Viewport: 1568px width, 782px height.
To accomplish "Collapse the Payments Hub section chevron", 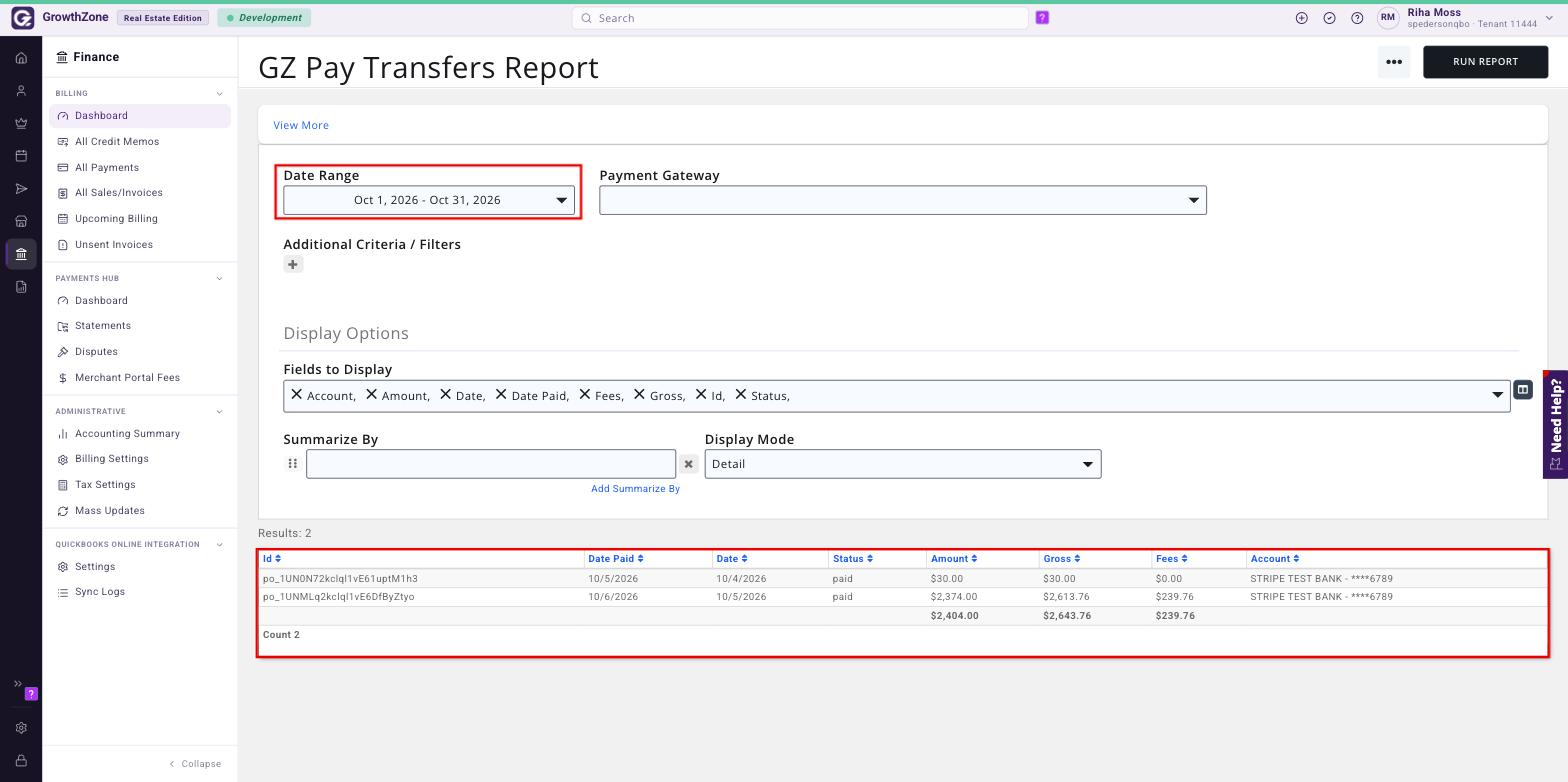I will (x=220, y=278).
